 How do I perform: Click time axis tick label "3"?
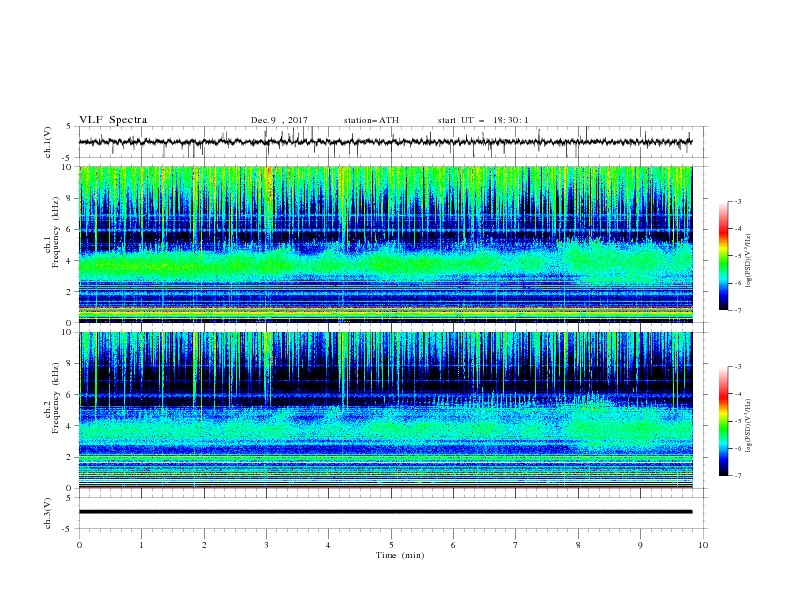click(266, 545)
